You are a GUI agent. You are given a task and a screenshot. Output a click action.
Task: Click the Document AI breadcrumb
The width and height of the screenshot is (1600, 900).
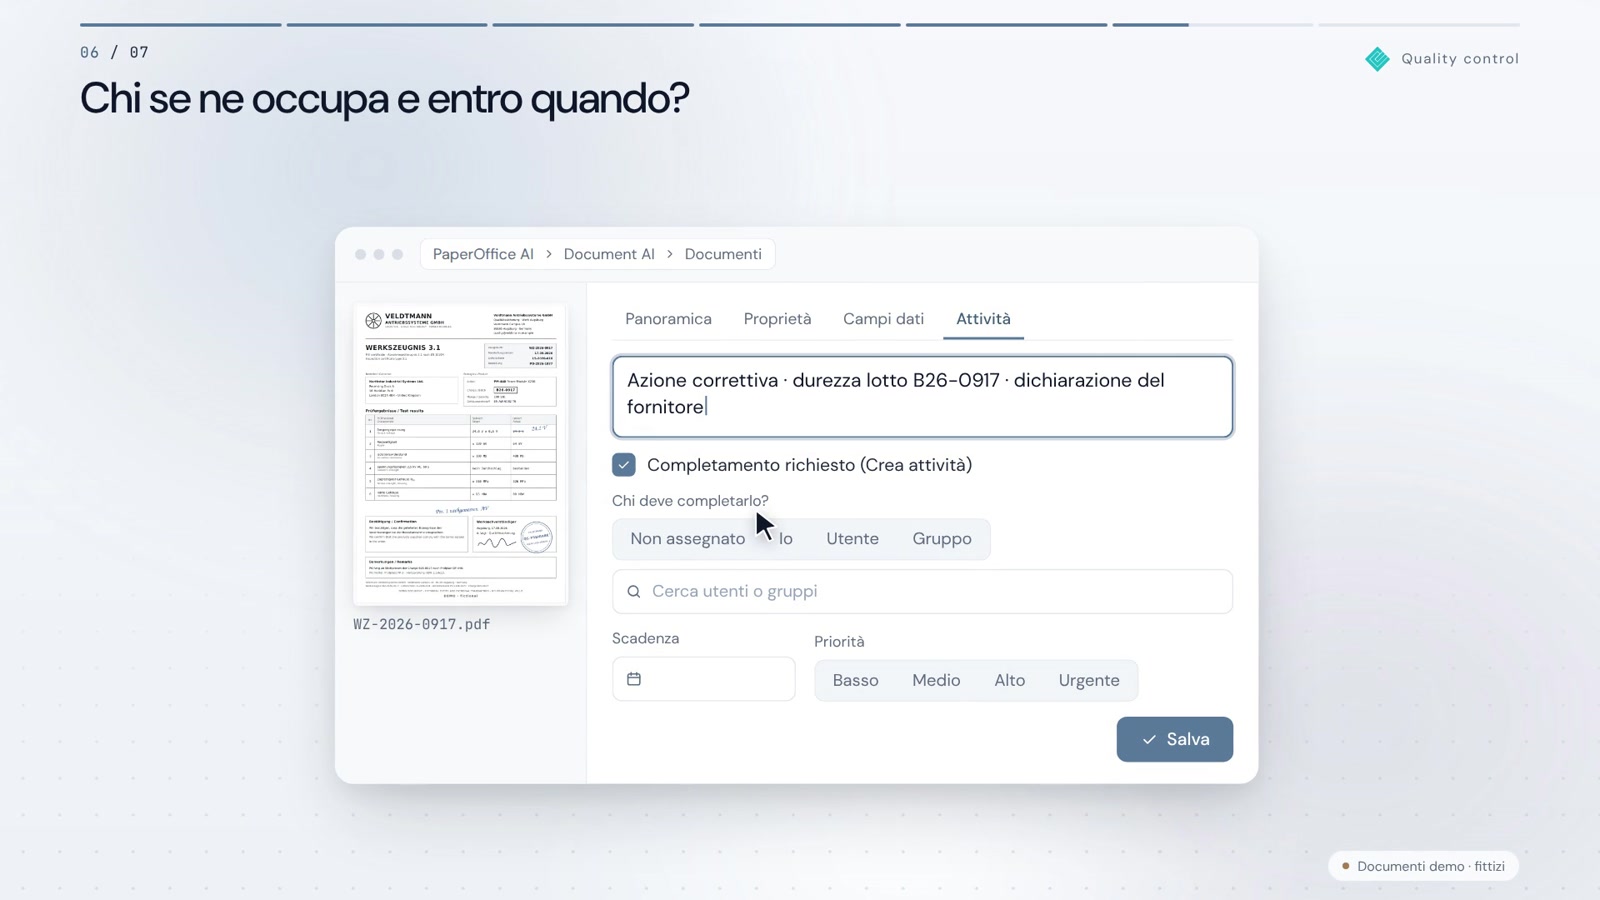[609, 254]
